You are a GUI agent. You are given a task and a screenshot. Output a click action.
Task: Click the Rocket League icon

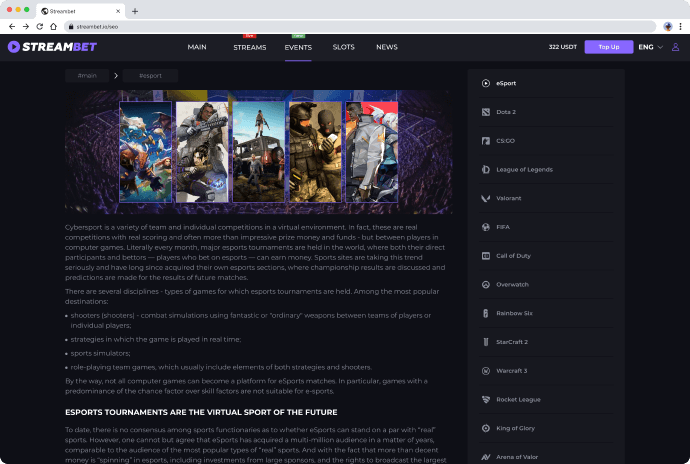(x=486, y=400)
